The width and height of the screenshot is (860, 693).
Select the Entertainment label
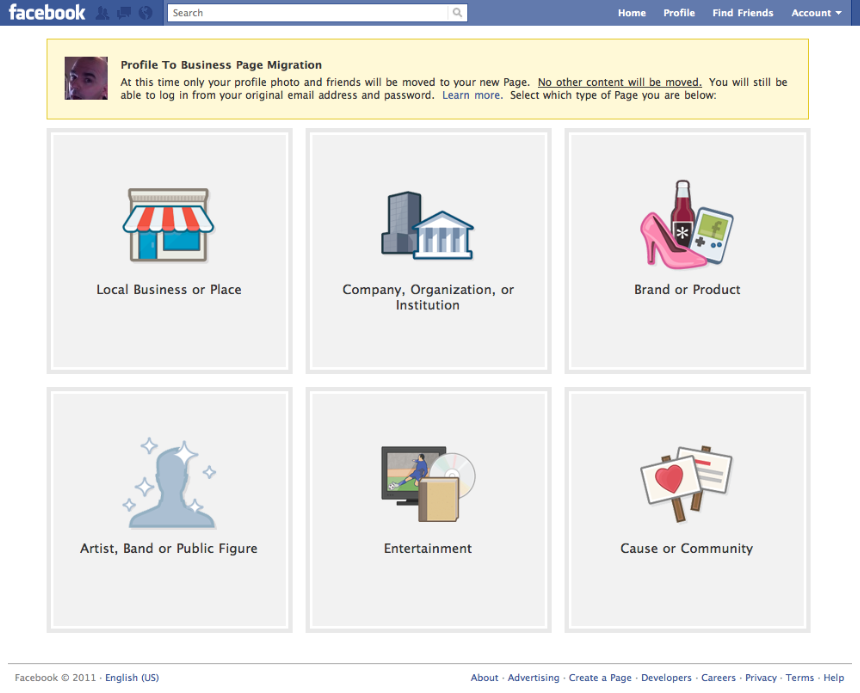pos(428,548)
